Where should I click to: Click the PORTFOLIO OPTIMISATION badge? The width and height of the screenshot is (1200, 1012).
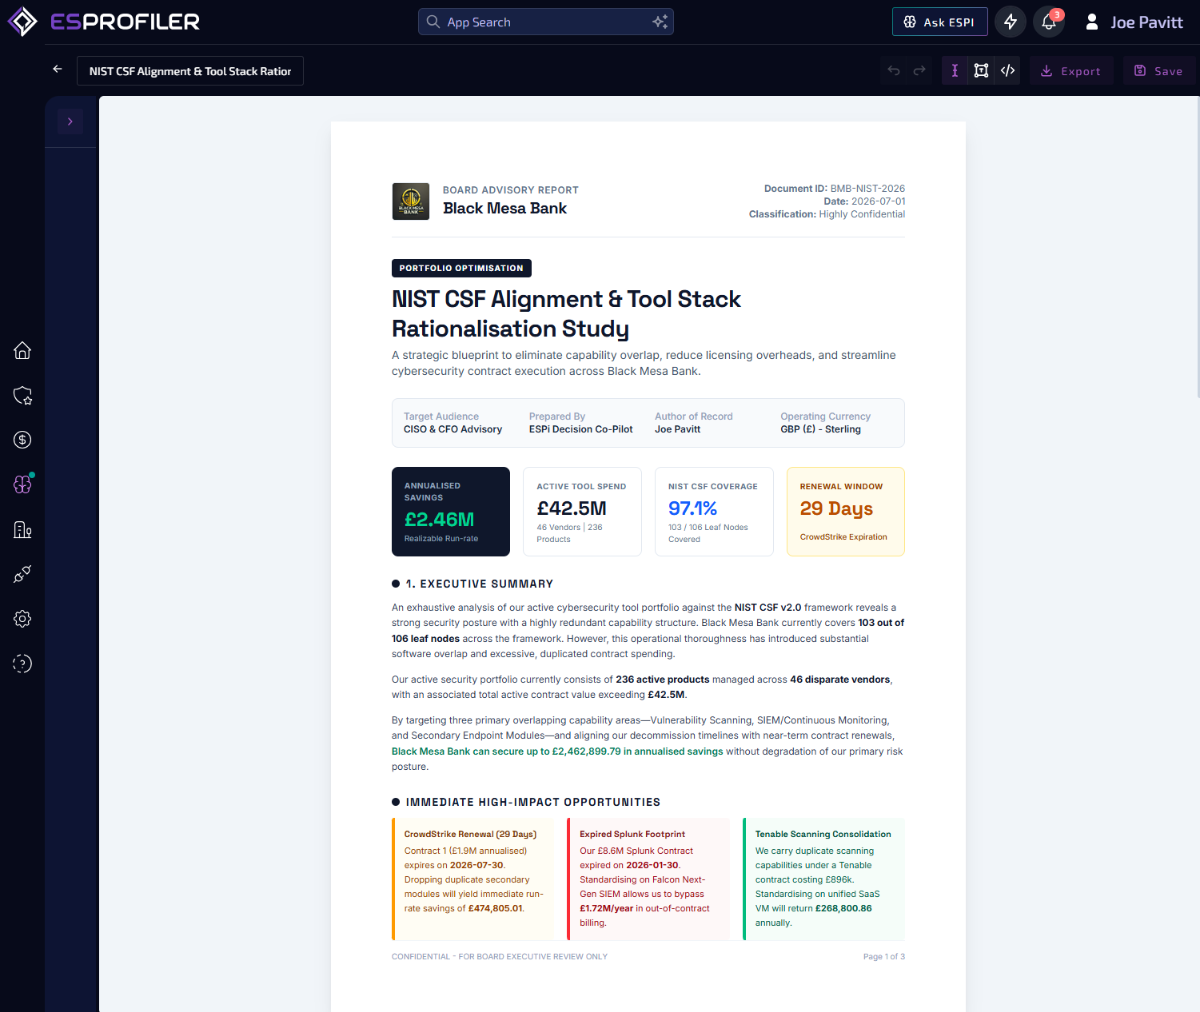coord(461,268)
